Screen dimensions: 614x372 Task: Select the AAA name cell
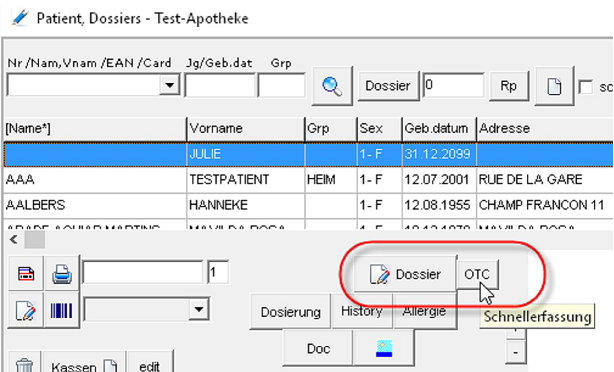coord(95,180)
